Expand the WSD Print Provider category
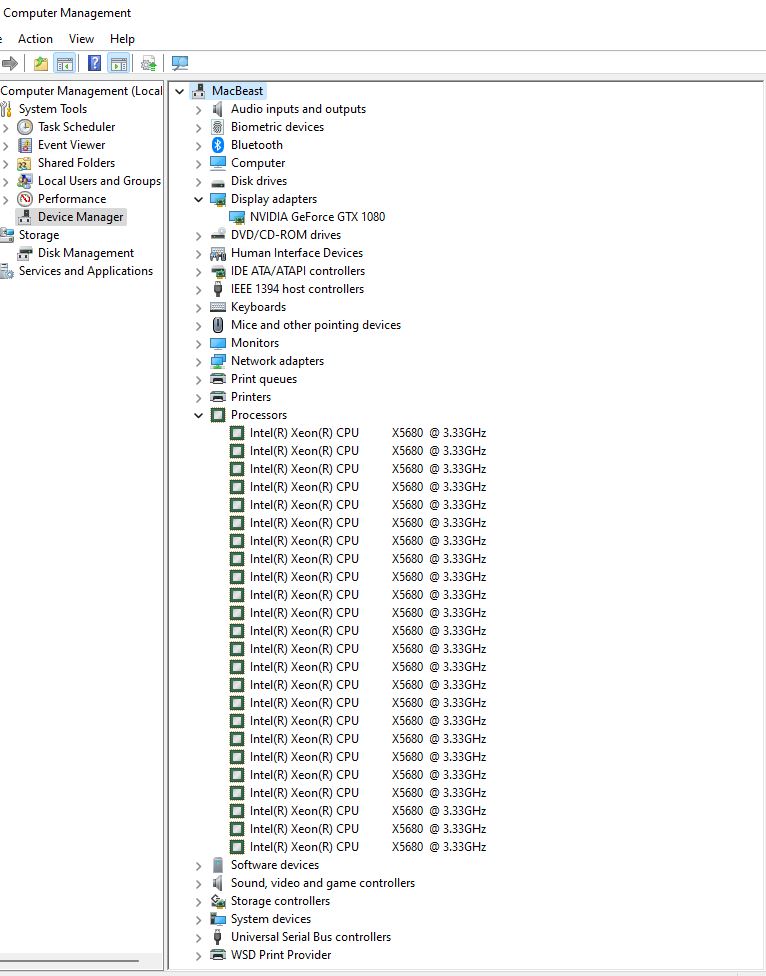Image resolution: width=766 pixels, height=976 pixels. pos(199,956)
